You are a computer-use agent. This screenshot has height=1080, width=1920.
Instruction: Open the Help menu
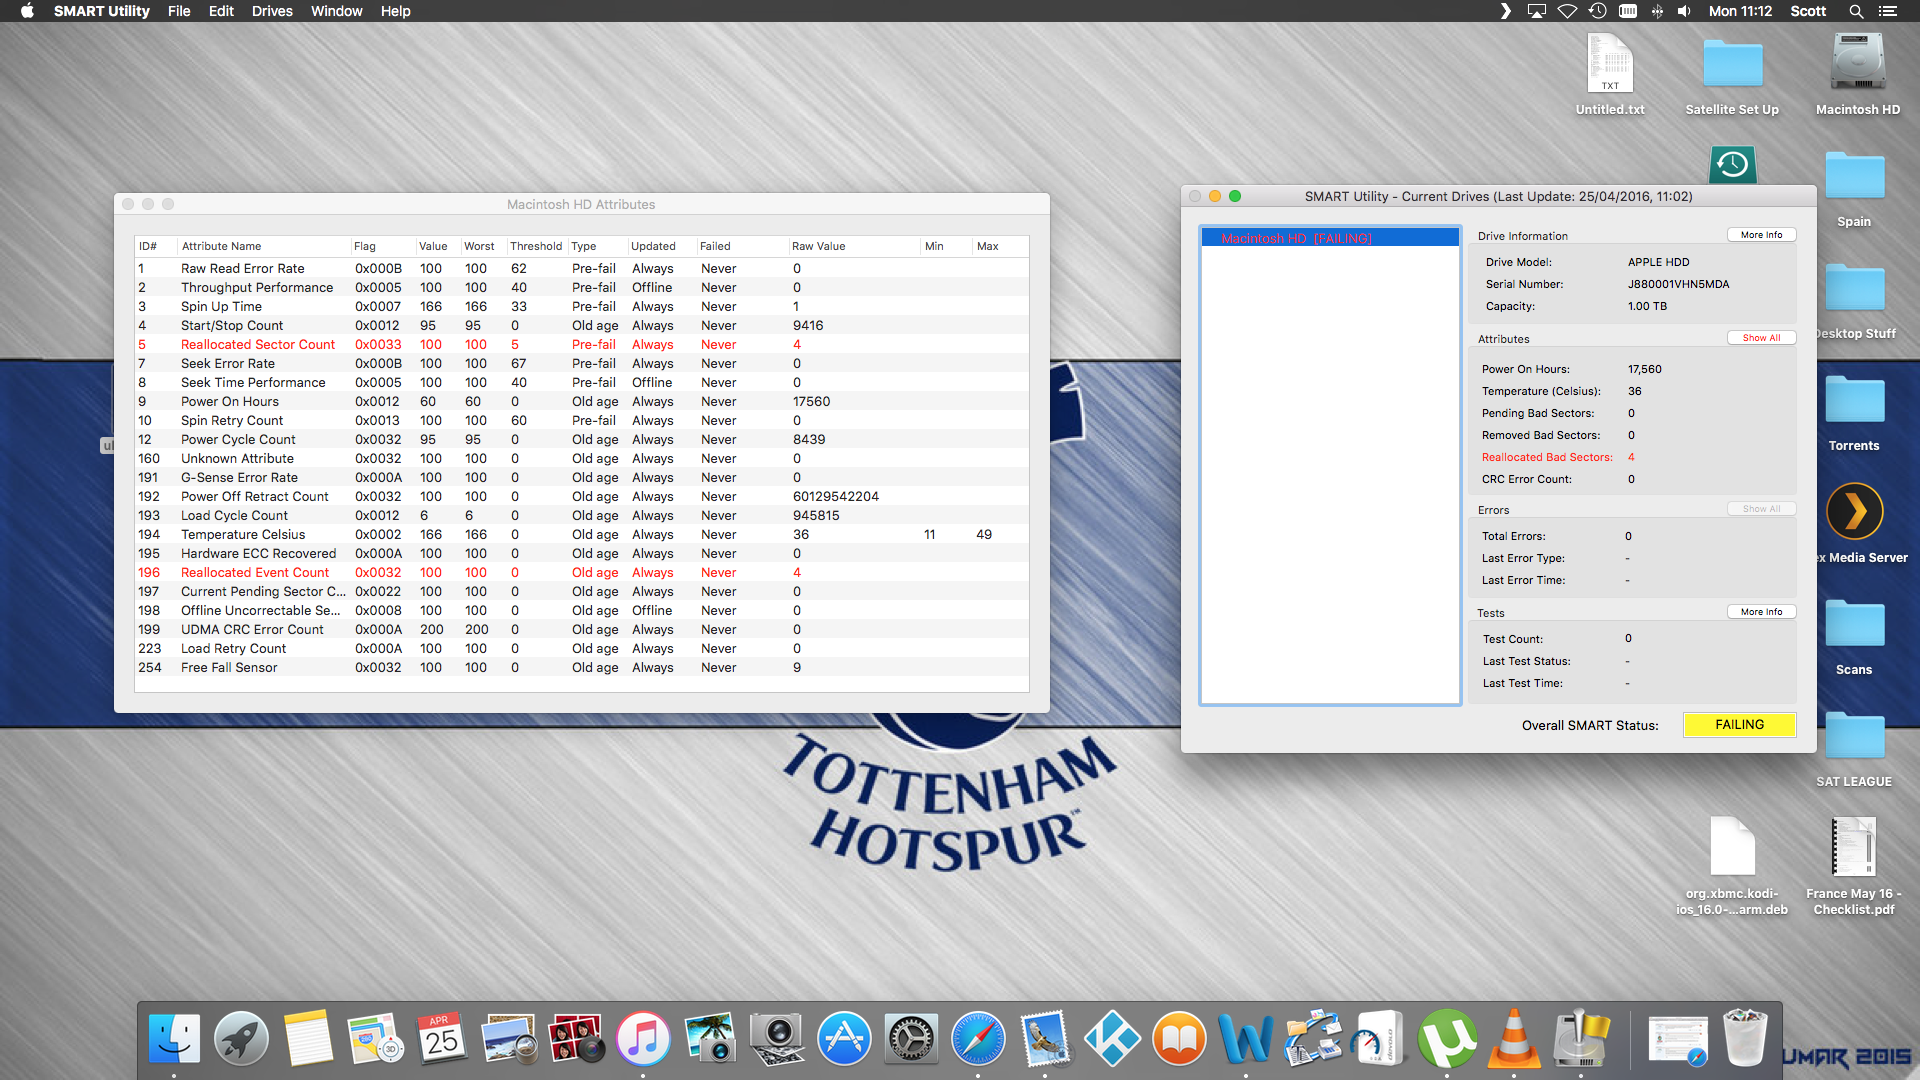tap(395, 11)
